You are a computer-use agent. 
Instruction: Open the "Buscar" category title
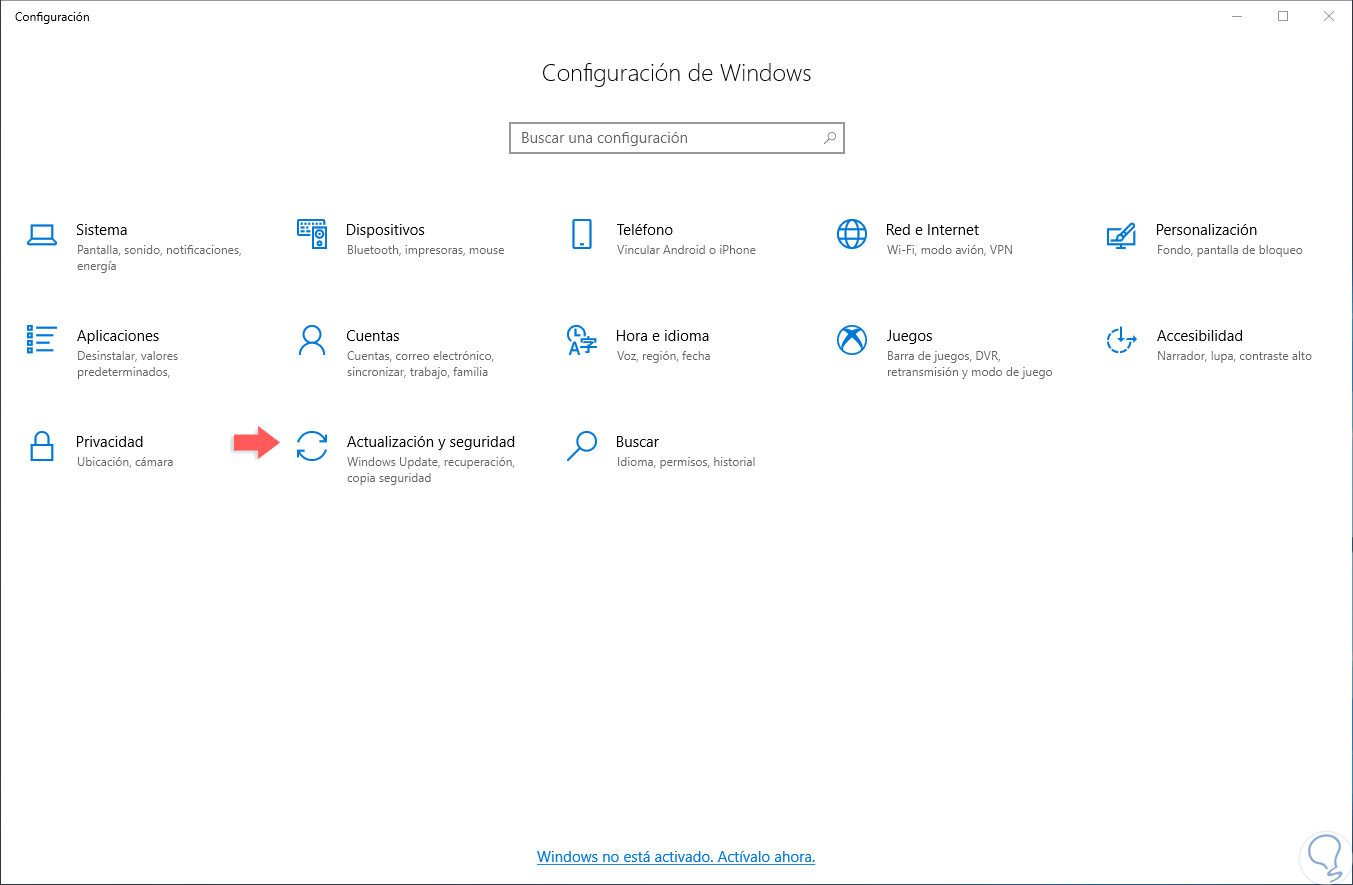[x=638, y=442]
